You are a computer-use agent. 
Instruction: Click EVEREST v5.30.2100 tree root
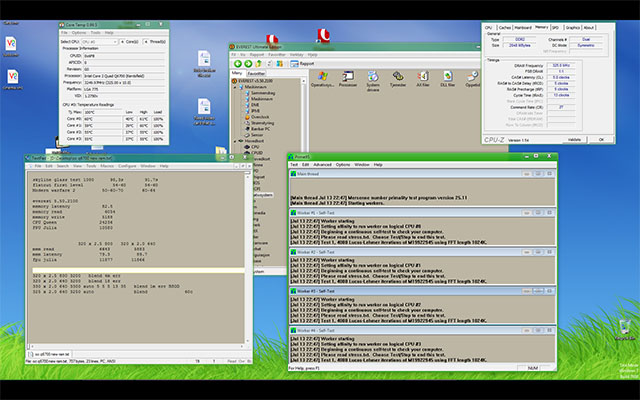[252, 81]
